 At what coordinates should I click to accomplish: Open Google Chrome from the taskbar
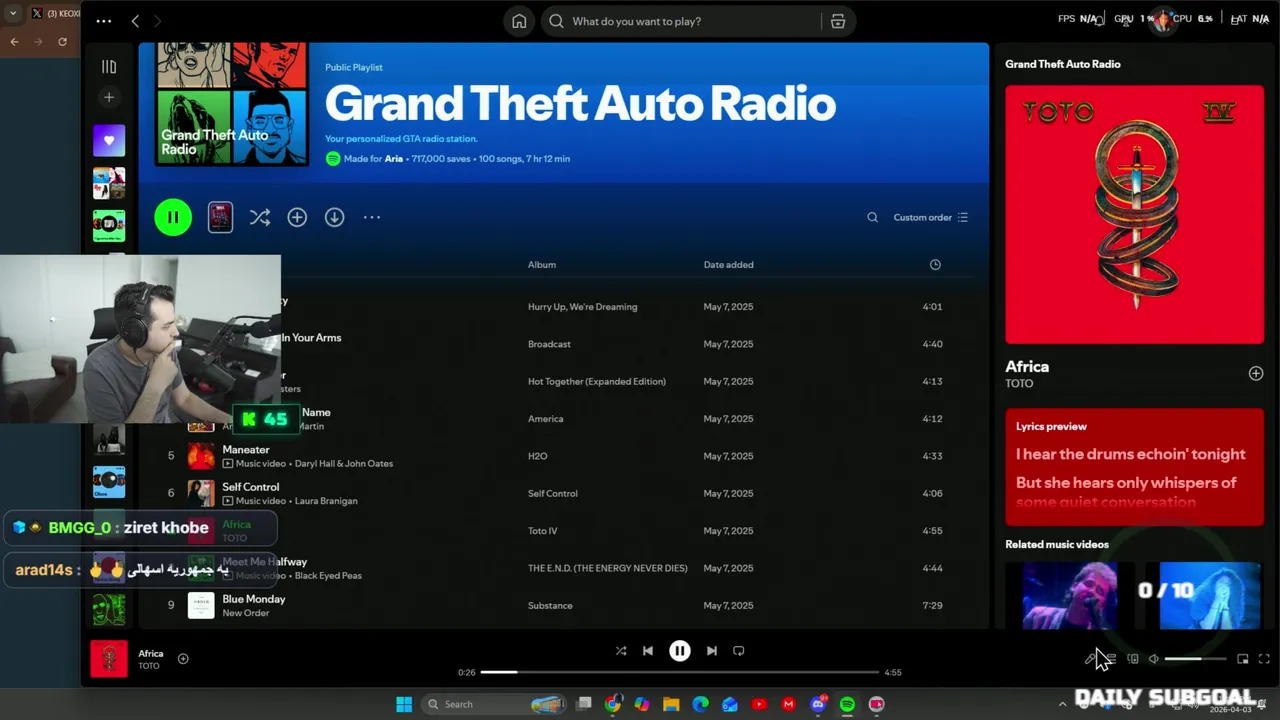click(613, 704)
